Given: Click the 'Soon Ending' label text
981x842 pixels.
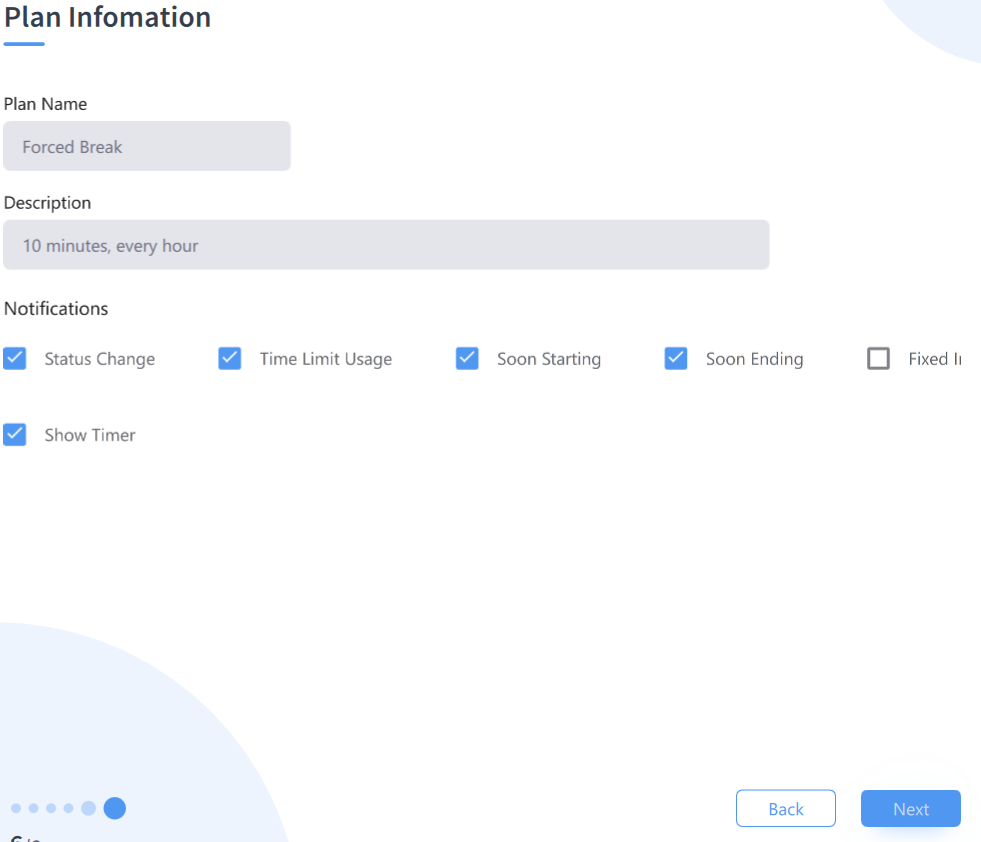Looking at the screenshot, I should click(754, 359).
